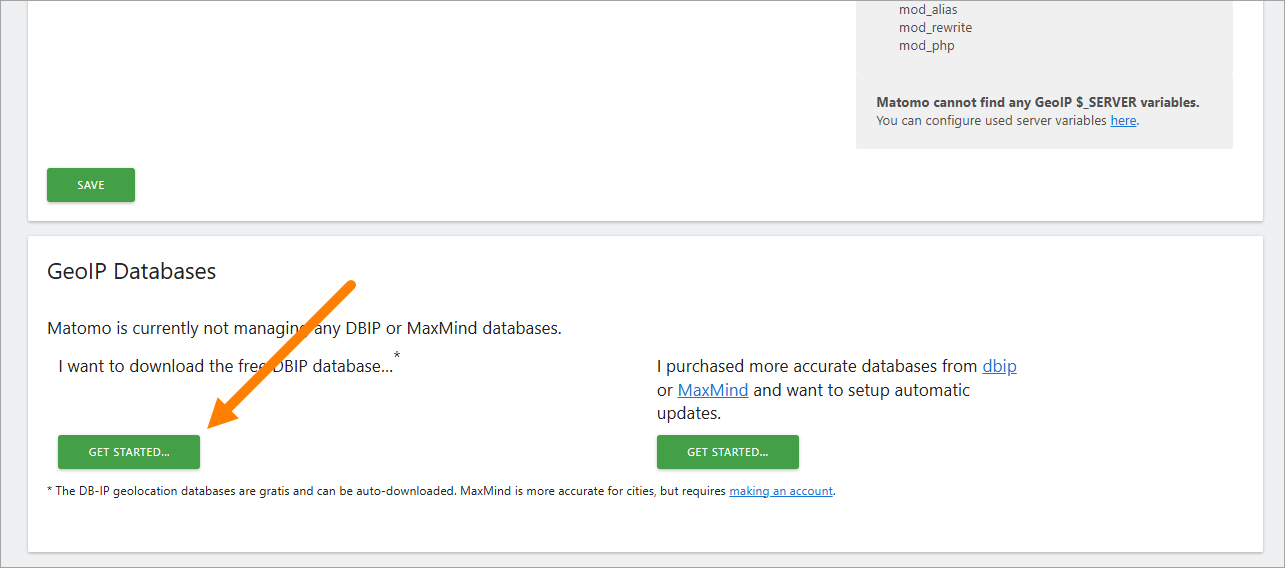Click 'I purchased more accurate databases' text
Screen dimensions: 1285x568
[x=819, y=366]
